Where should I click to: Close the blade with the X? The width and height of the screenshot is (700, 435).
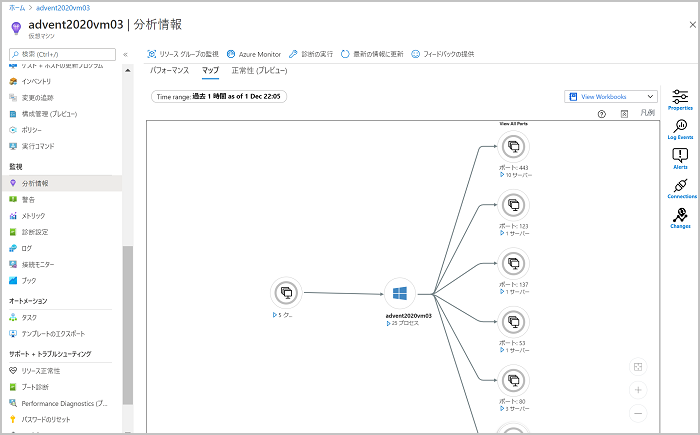(692, 25)
